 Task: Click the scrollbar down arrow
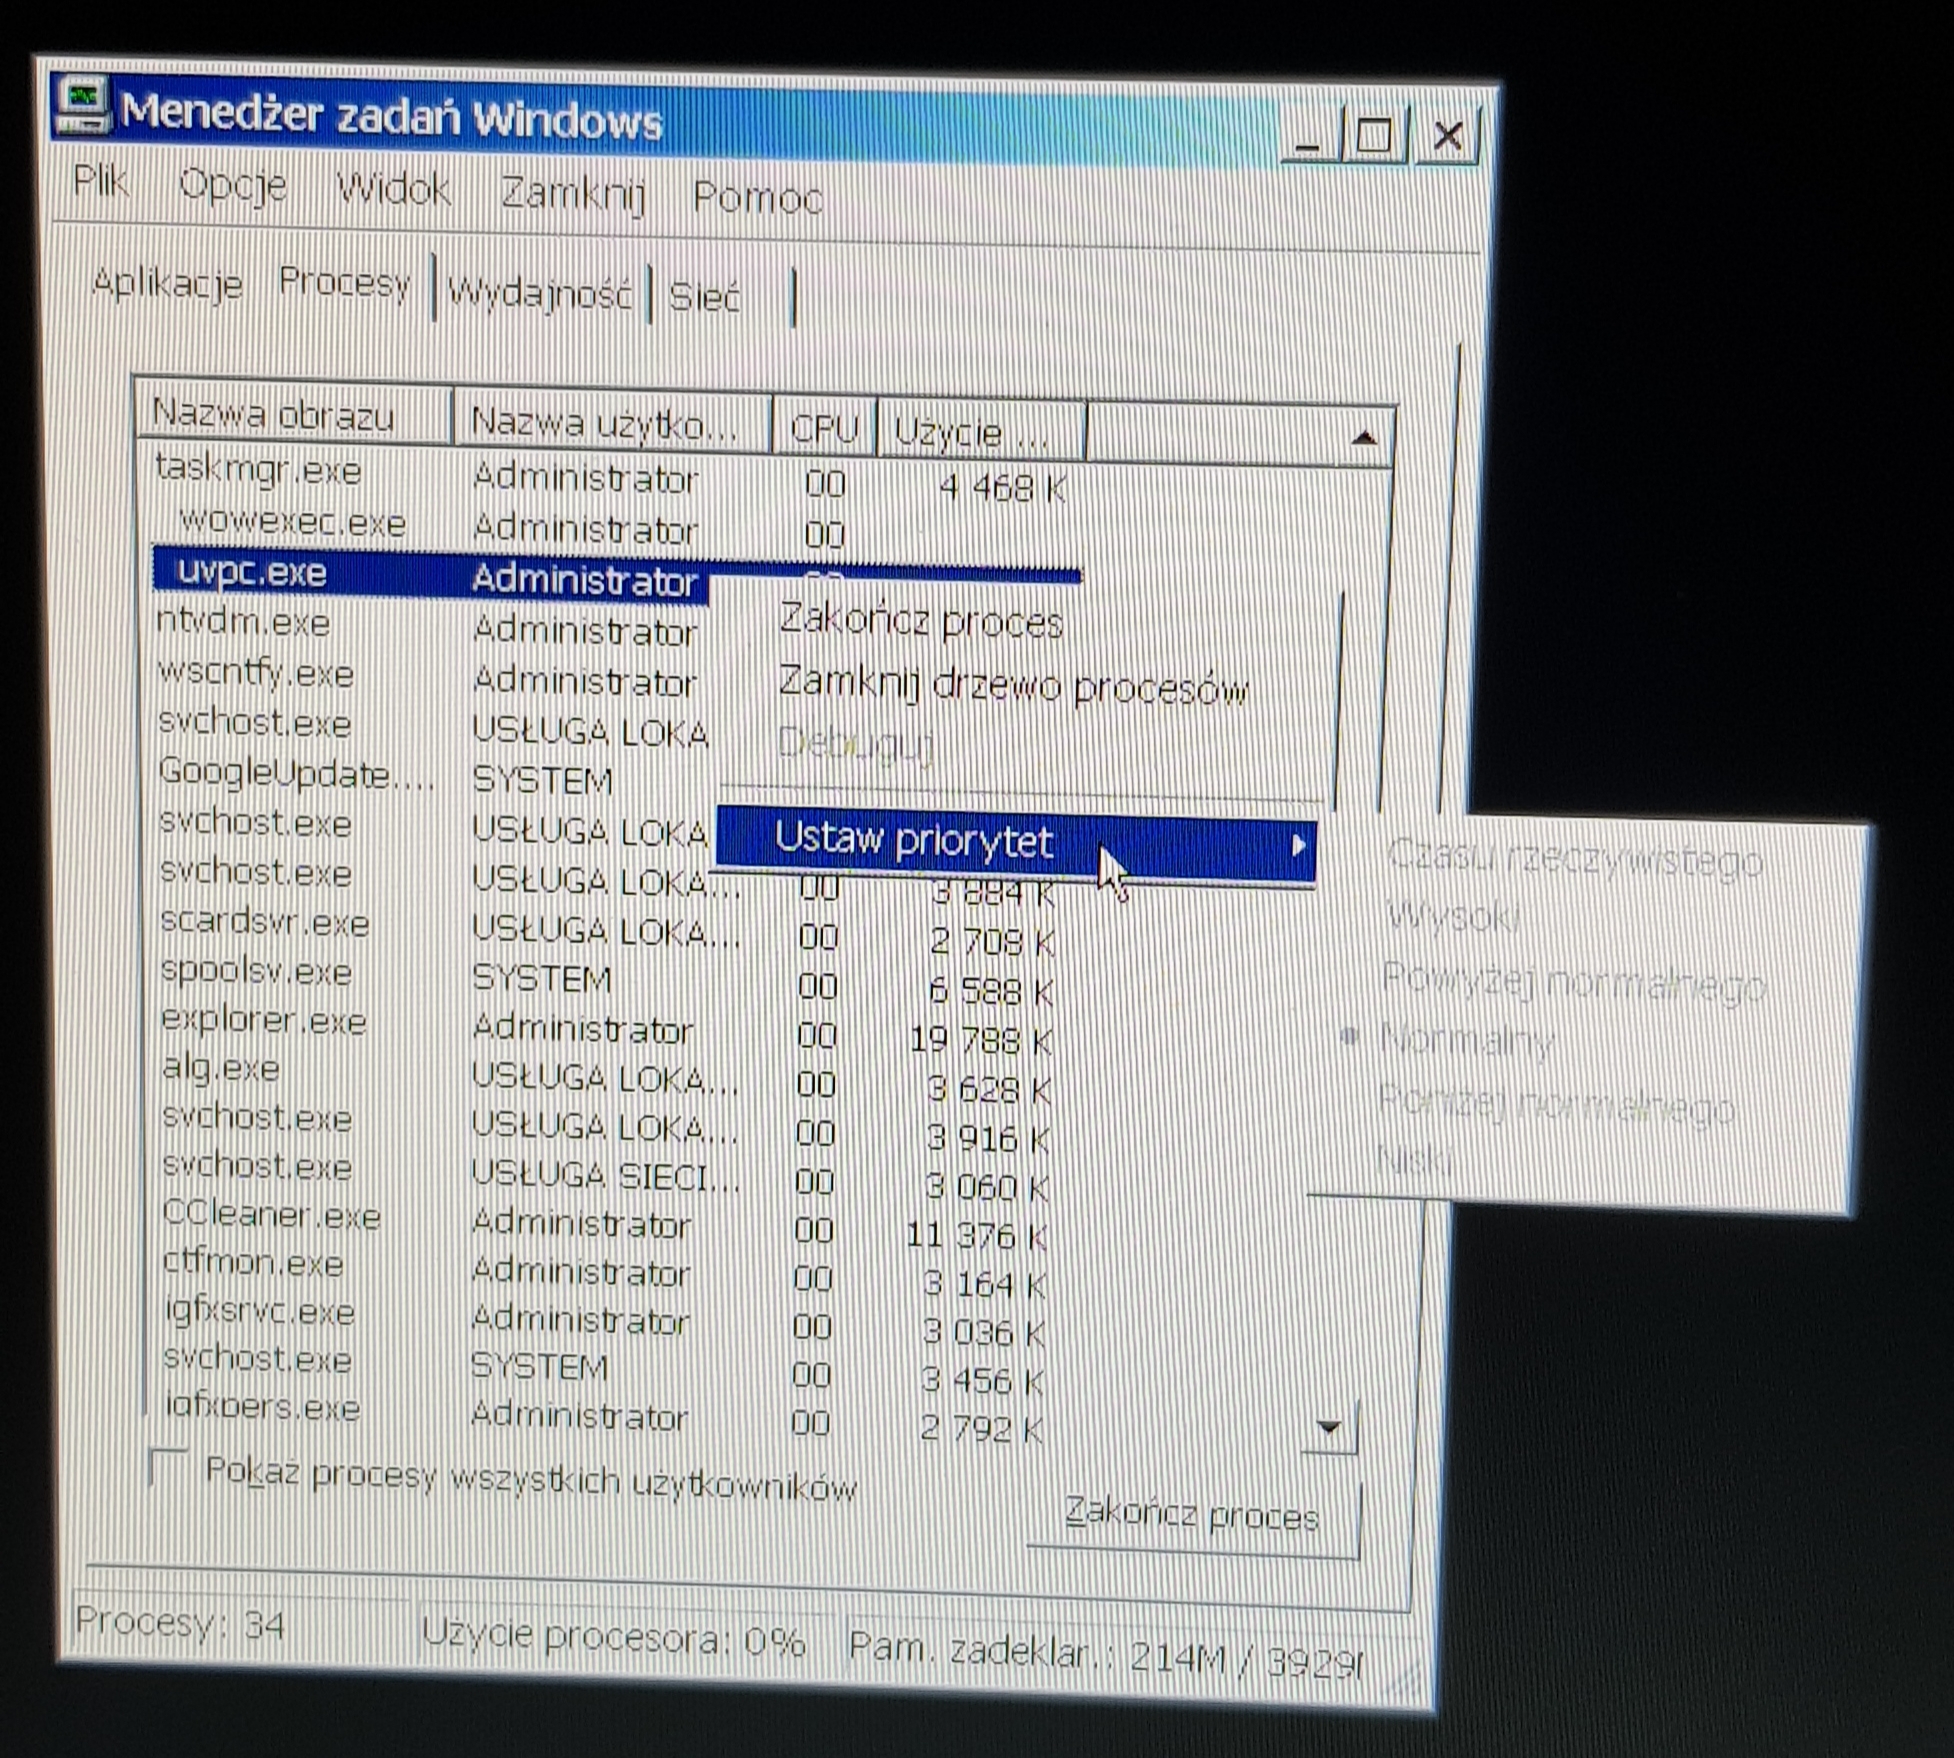point(1330,1427)
